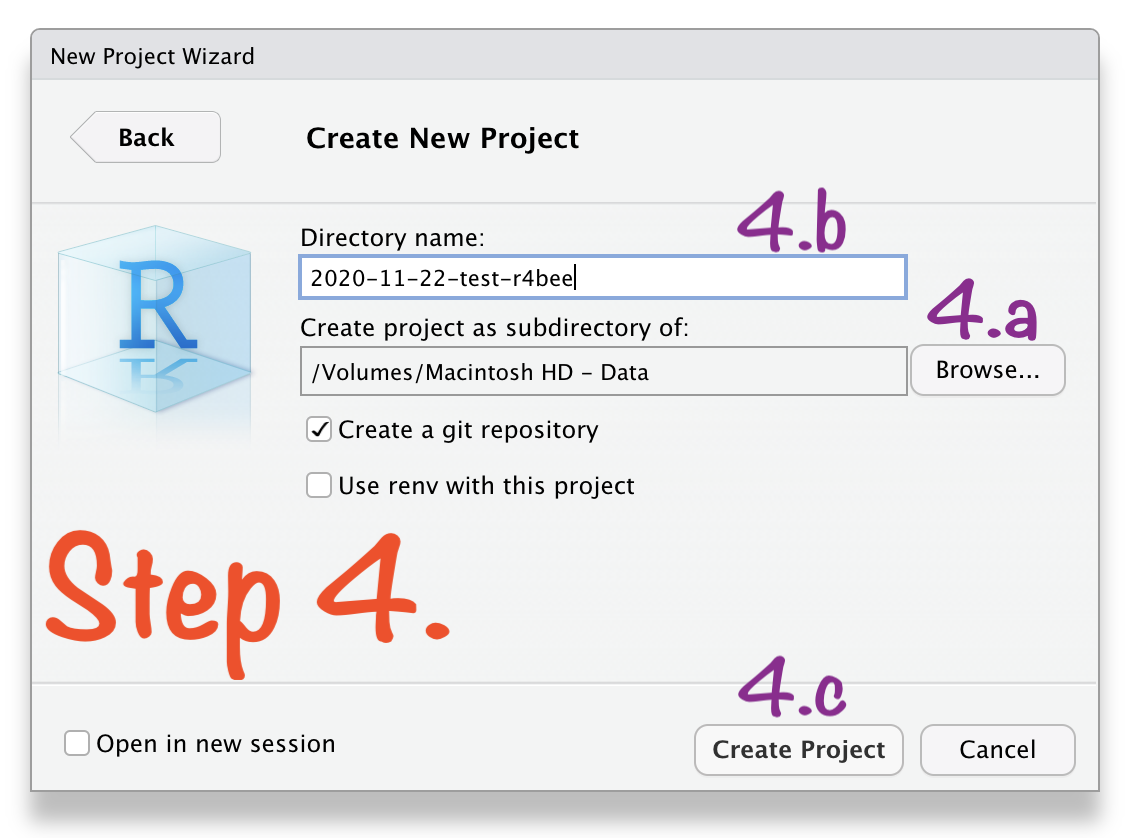1126x838 pixels.
Task: Dismiss the wizard with the Cancel button
Action: click(x=997, y=750)
